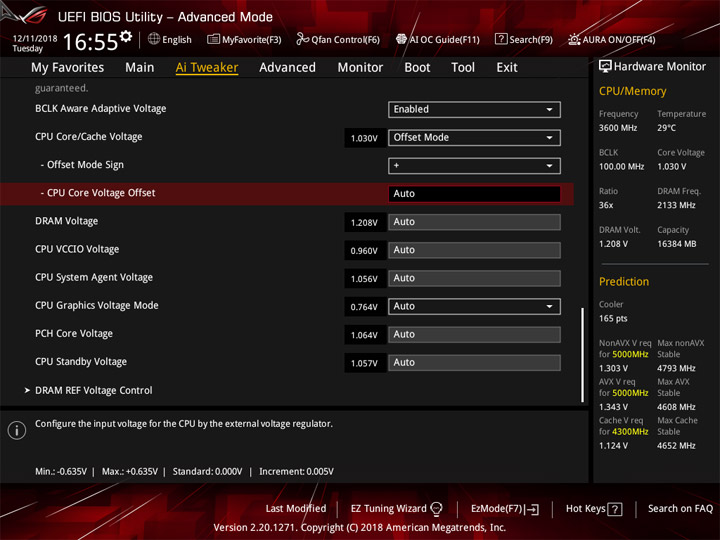The width and height of the screenshot is (720, 540).
Task: Open Search(F9) tool
Action: pos(523,39)
